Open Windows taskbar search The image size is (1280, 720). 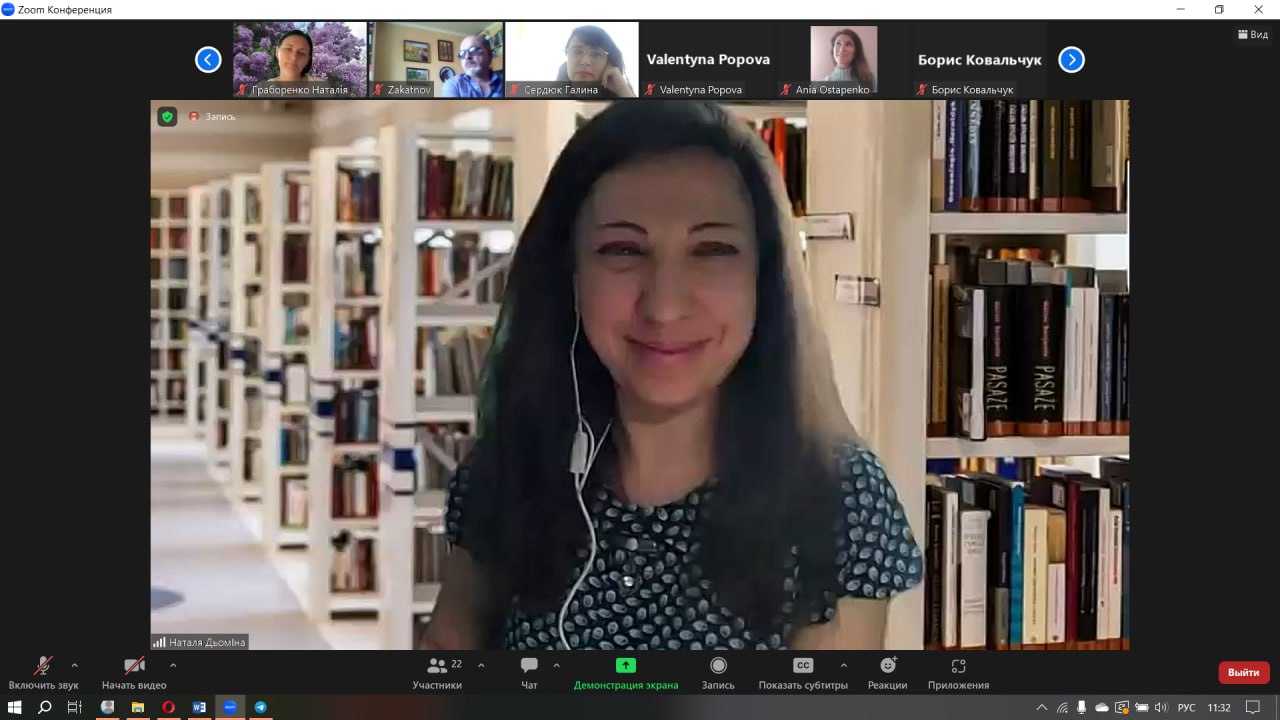pos(45,707)
